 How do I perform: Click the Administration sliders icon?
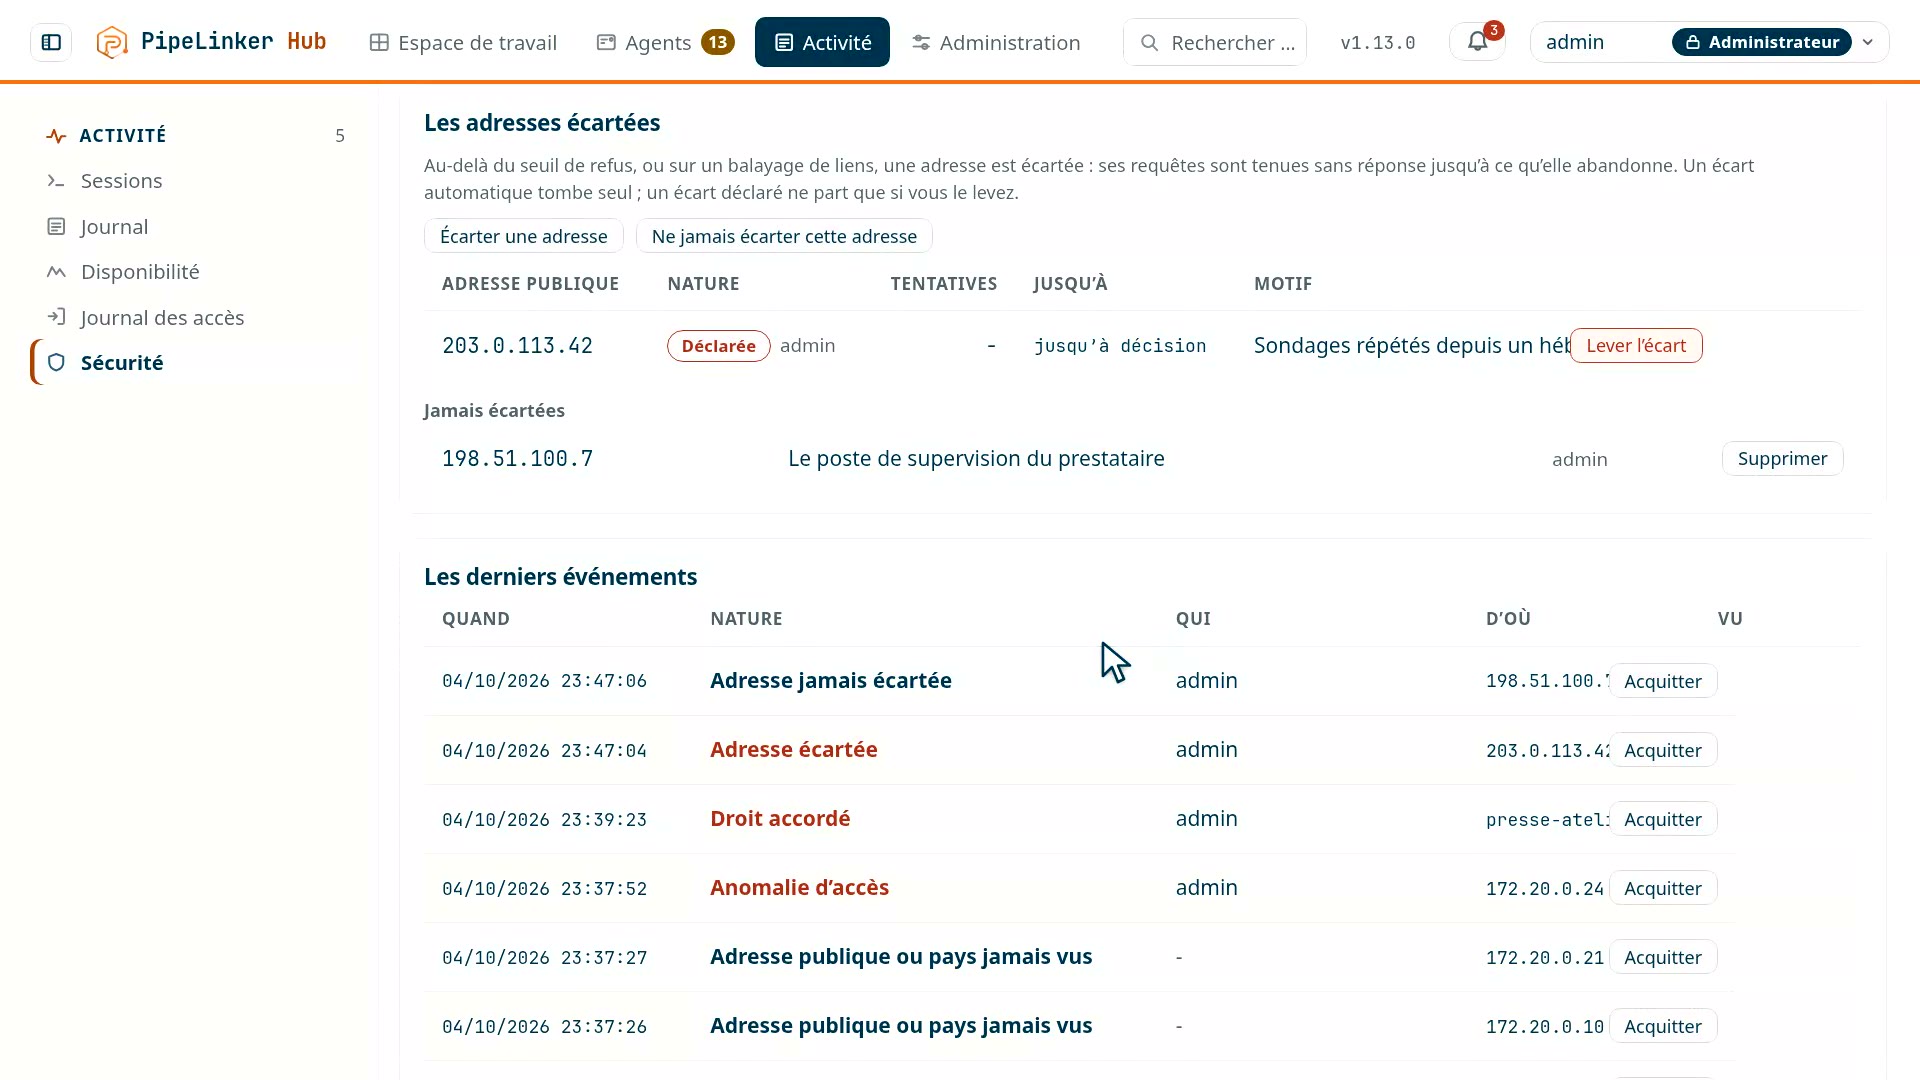pos(921,42)
